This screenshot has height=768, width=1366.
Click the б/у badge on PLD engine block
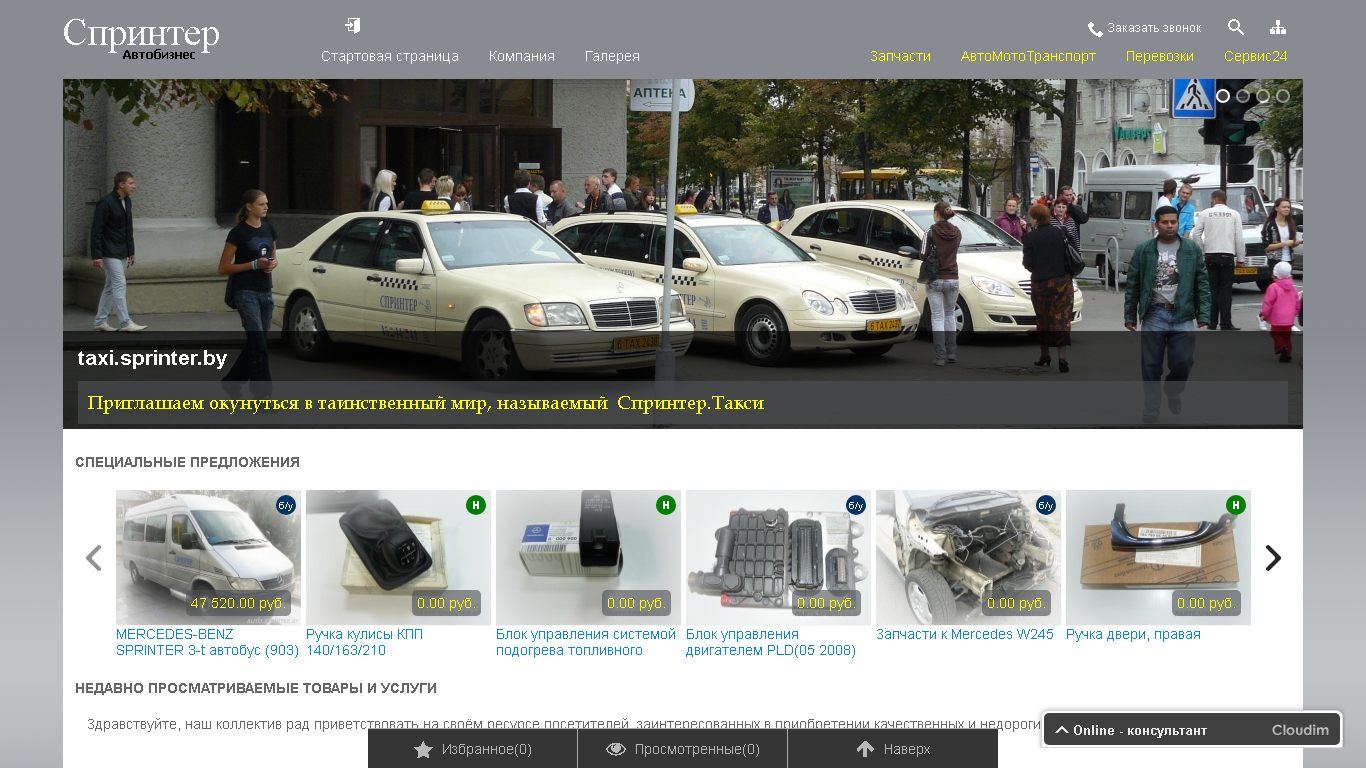(856, 505)
